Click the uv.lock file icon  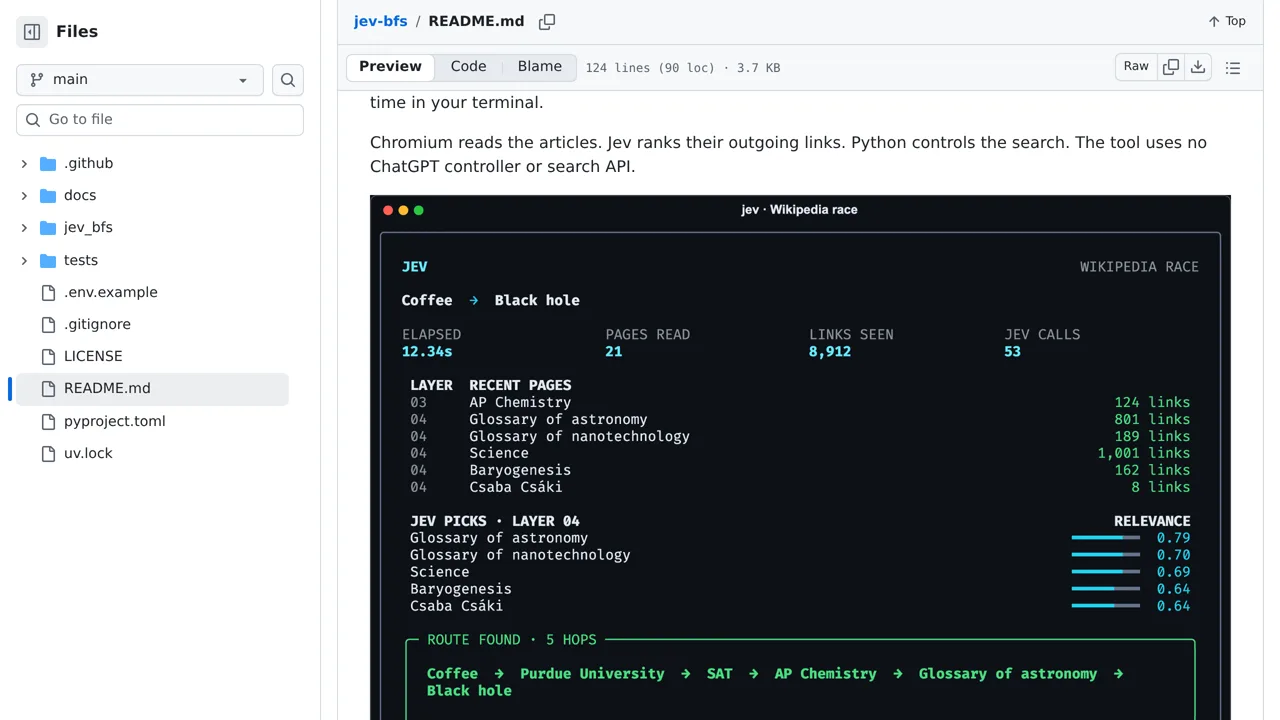pyautogui.click(x=48, y=453)
